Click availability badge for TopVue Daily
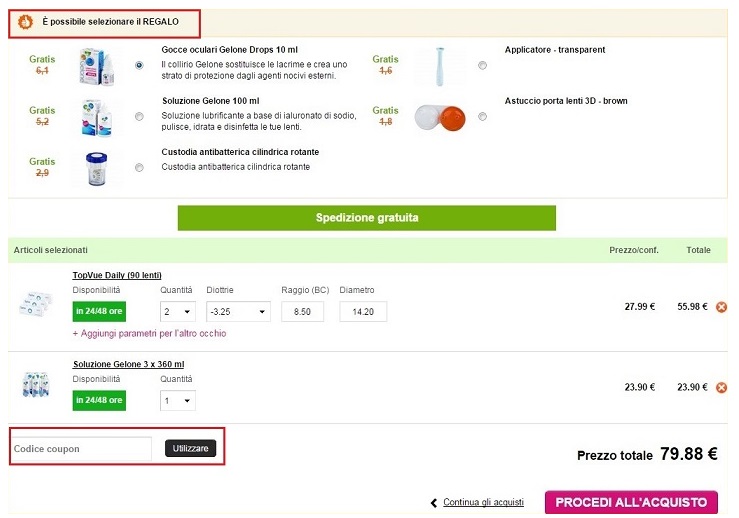Screen dimensions: 739x518 [99, 312]
